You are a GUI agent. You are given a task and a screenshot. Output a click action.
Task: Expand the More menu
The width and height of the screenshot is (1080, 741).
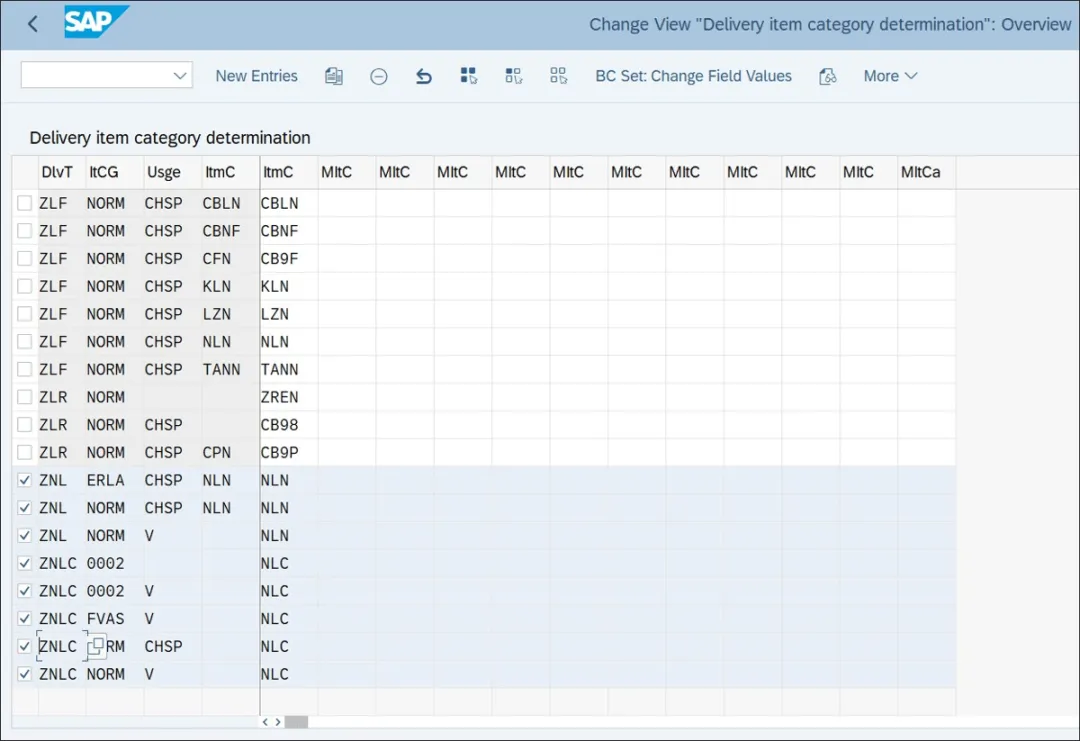[x=890, y=76]
